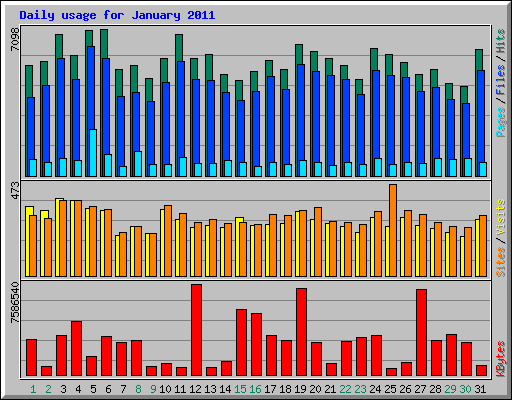
Task: Click the 7586540 axis value
Action: pyautogui.click(x=15, y=302)
